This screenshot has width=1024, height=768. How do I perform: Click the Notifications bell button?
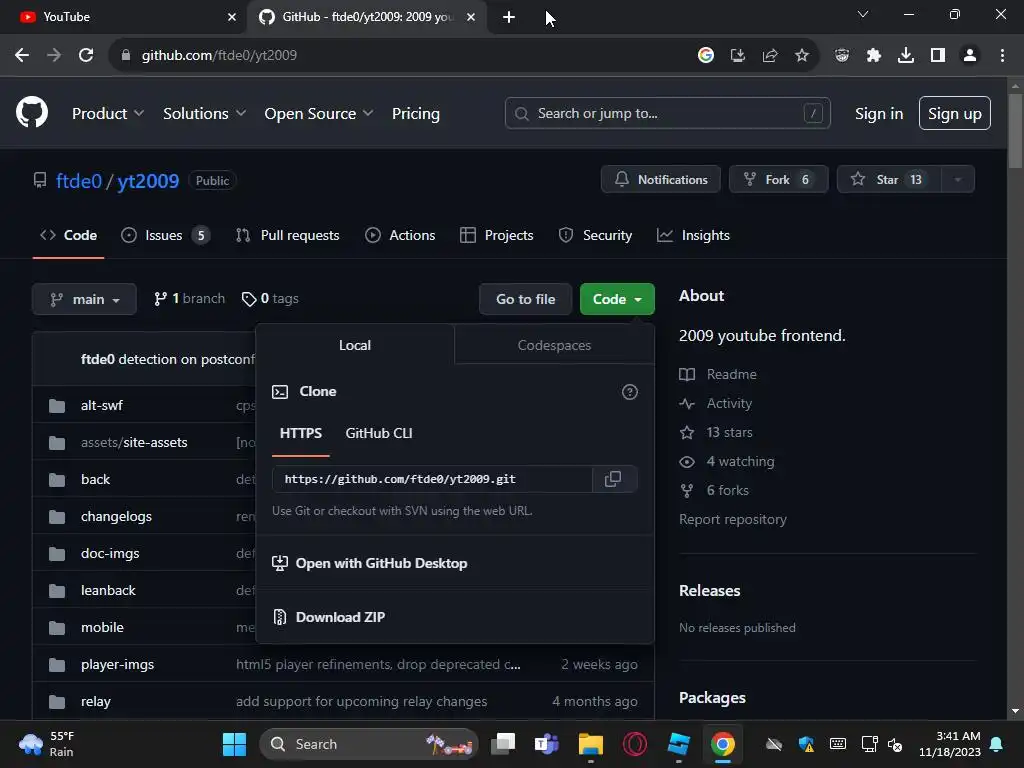[660, 180]
